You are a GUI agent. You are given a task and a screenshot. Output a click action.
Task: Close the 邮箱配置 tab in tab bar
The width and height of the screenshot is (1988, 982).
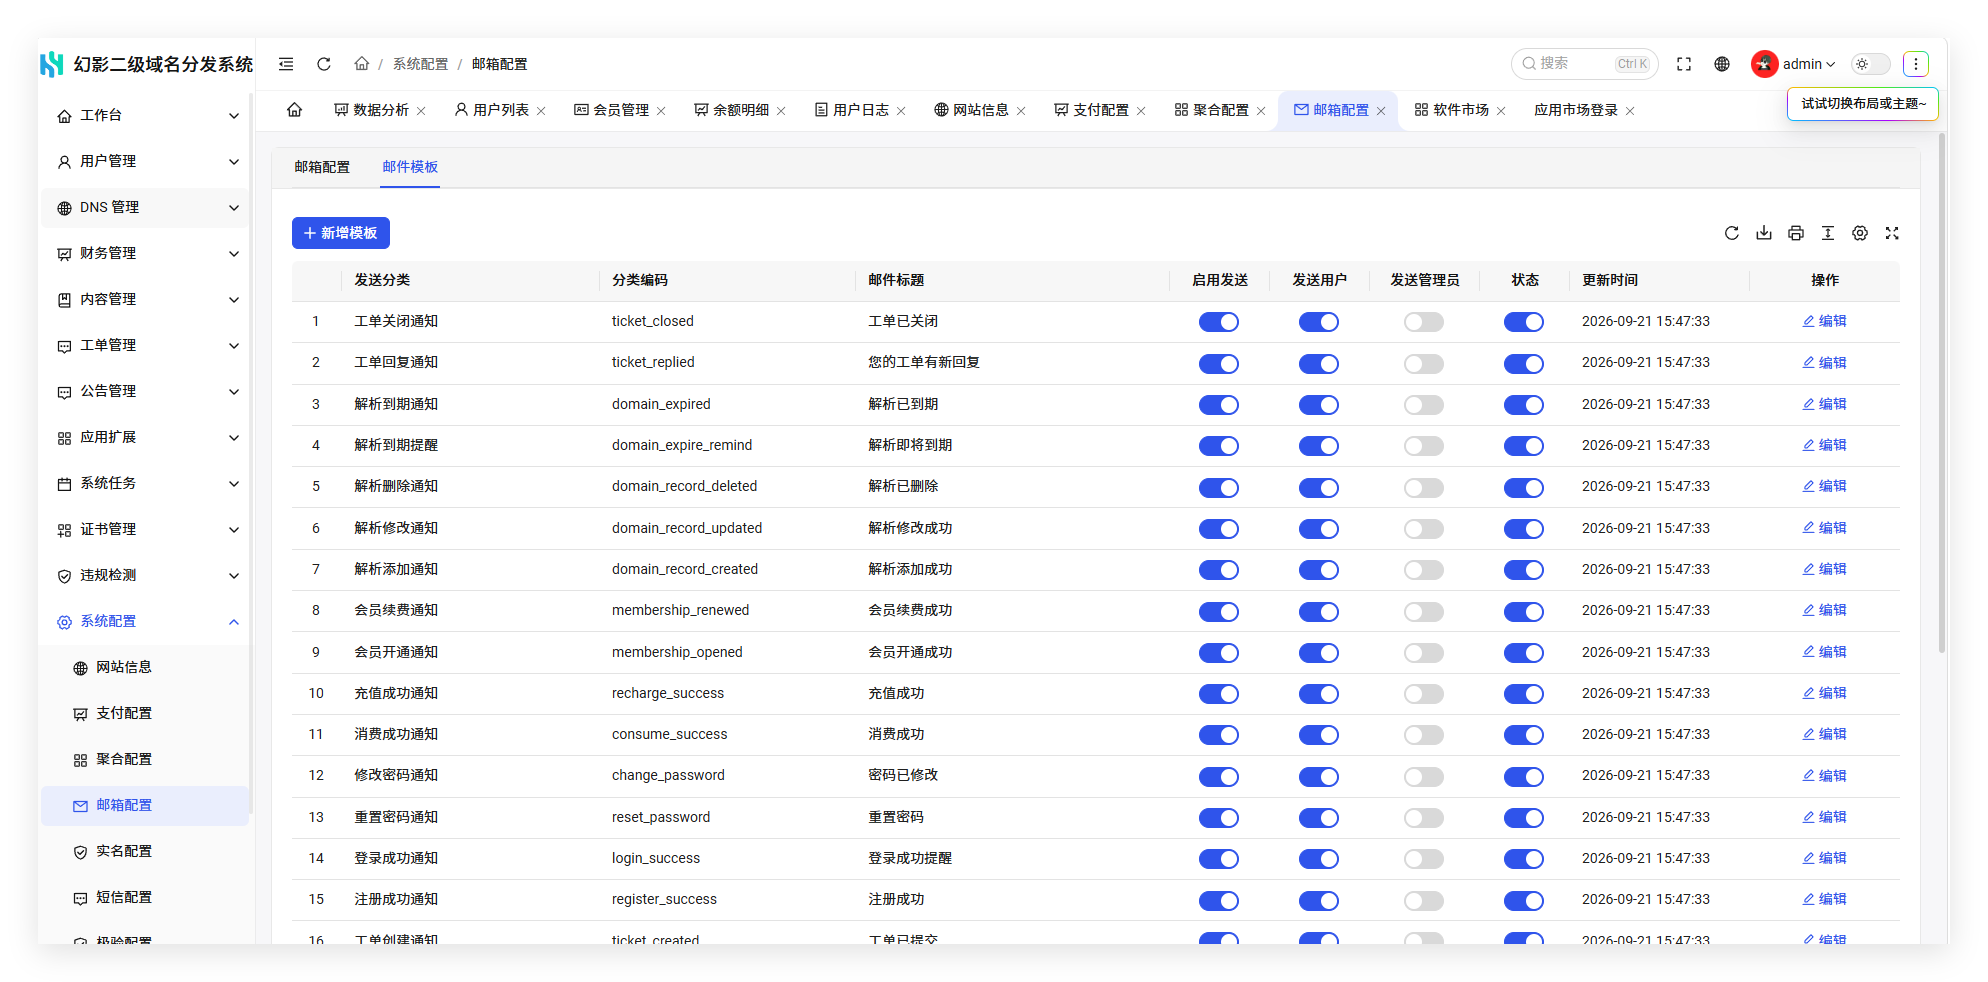[1381, 111]
